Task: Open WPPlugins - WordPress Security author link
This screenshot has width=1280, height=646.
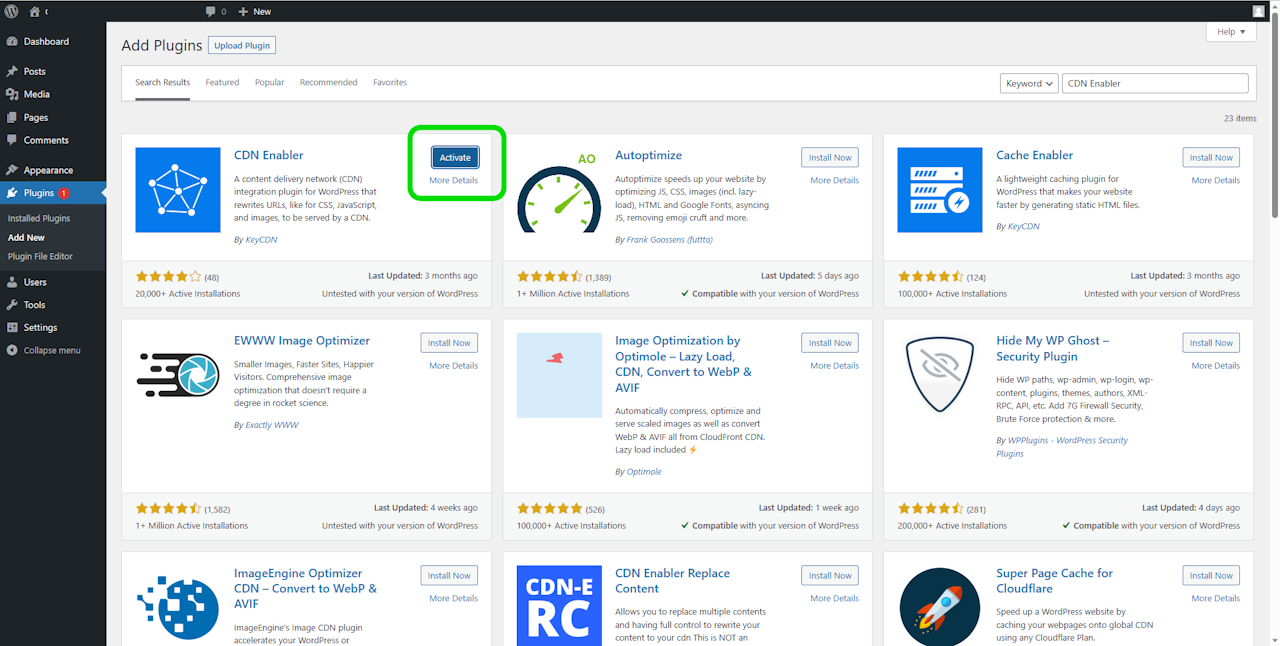Action: click(1062, 447)
